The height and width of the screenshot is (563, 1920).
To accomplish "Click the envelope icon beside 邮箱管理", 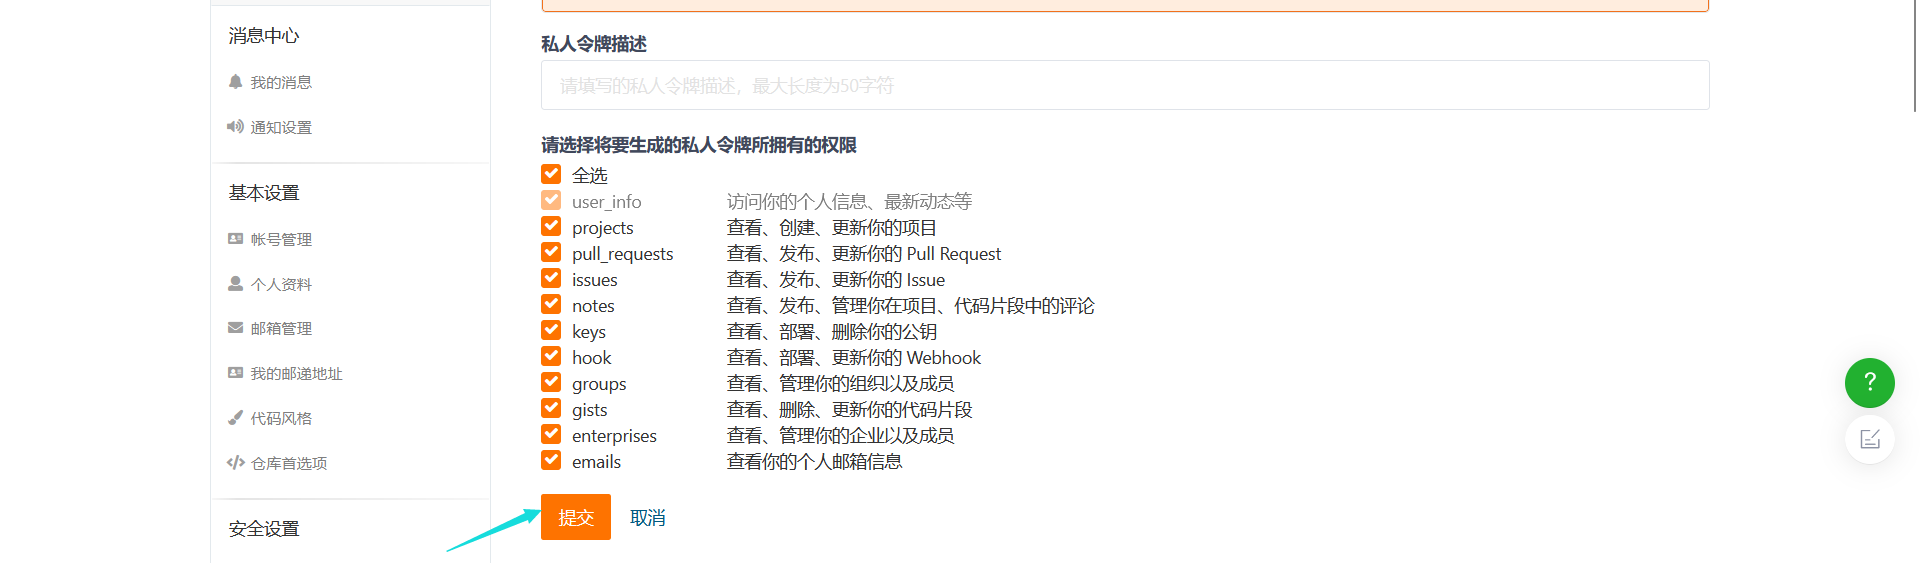I will [x=235, y=328].
